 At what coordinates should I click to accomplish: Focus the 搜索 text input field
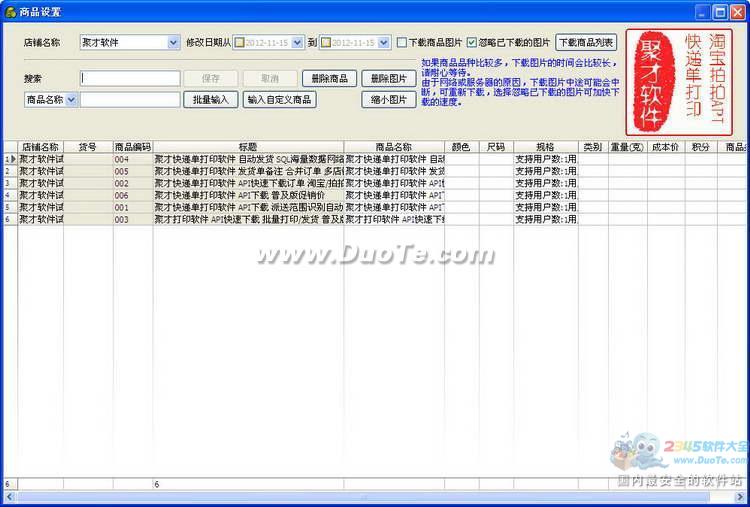pos(130,78)
